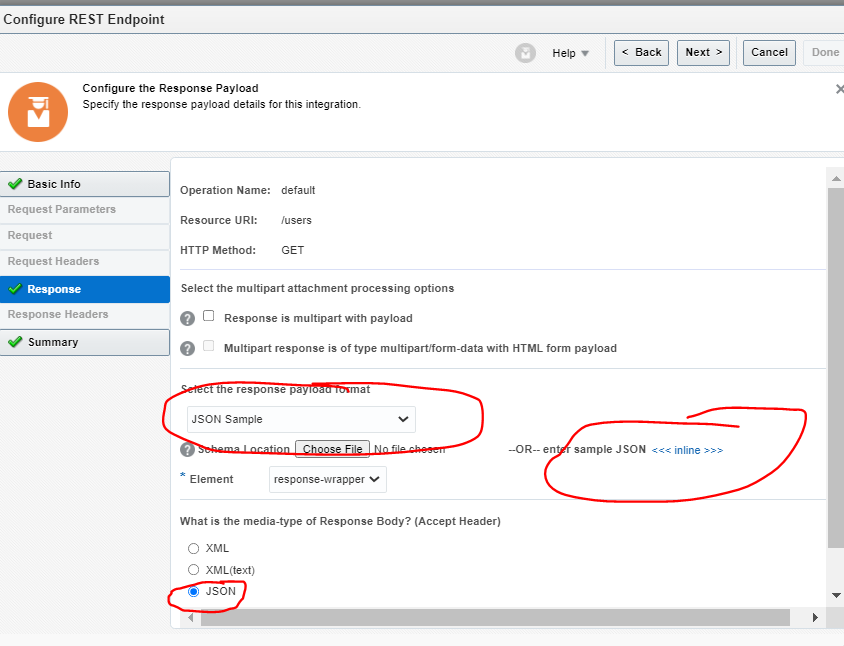Open the Basic Info step

point(85,184)
